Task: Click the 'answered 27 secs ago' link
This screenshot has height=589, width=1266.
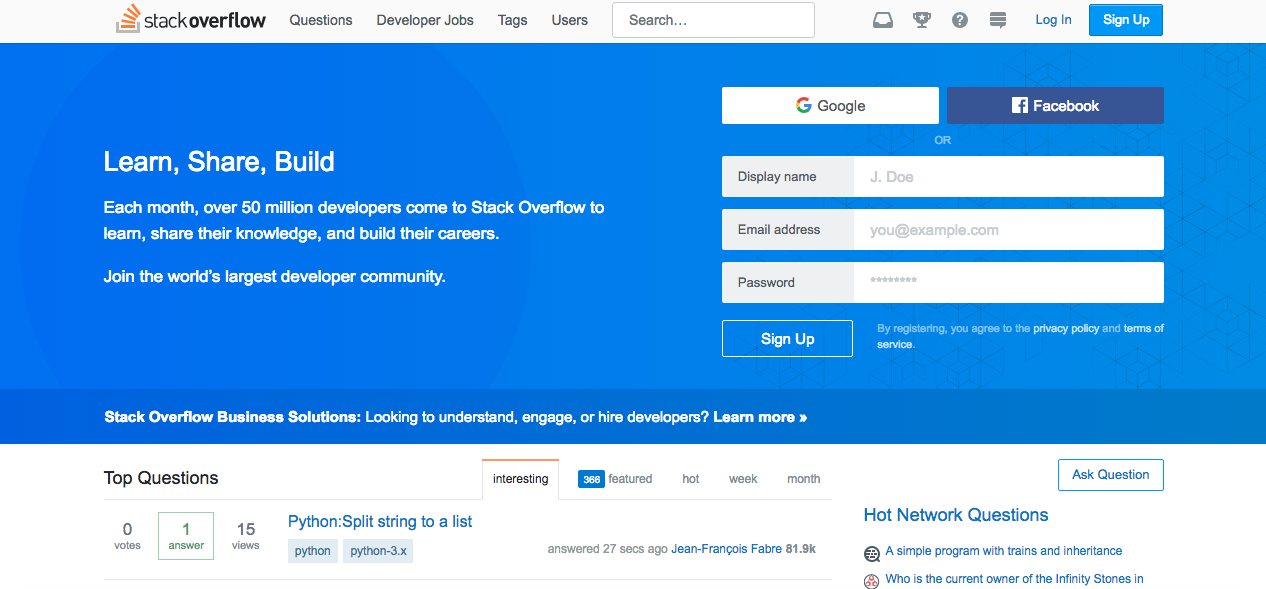Action: [608, 549]
